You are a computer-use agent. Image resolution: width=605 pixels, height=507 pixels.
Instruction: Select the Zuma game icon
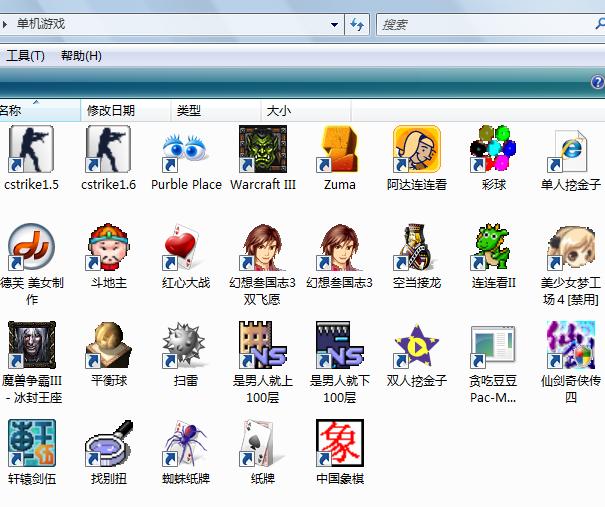[x=340, y=149]
